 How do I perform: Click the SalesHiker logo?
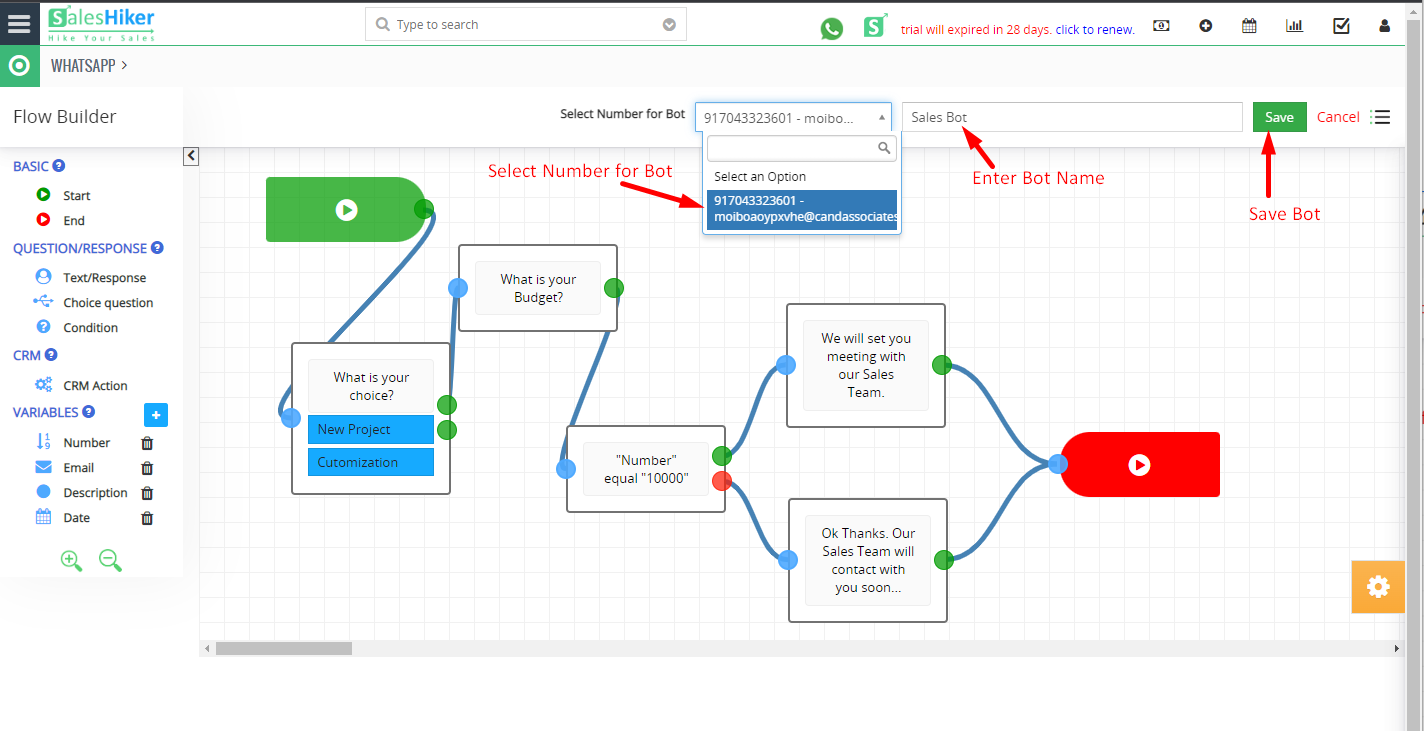[102, 22]
